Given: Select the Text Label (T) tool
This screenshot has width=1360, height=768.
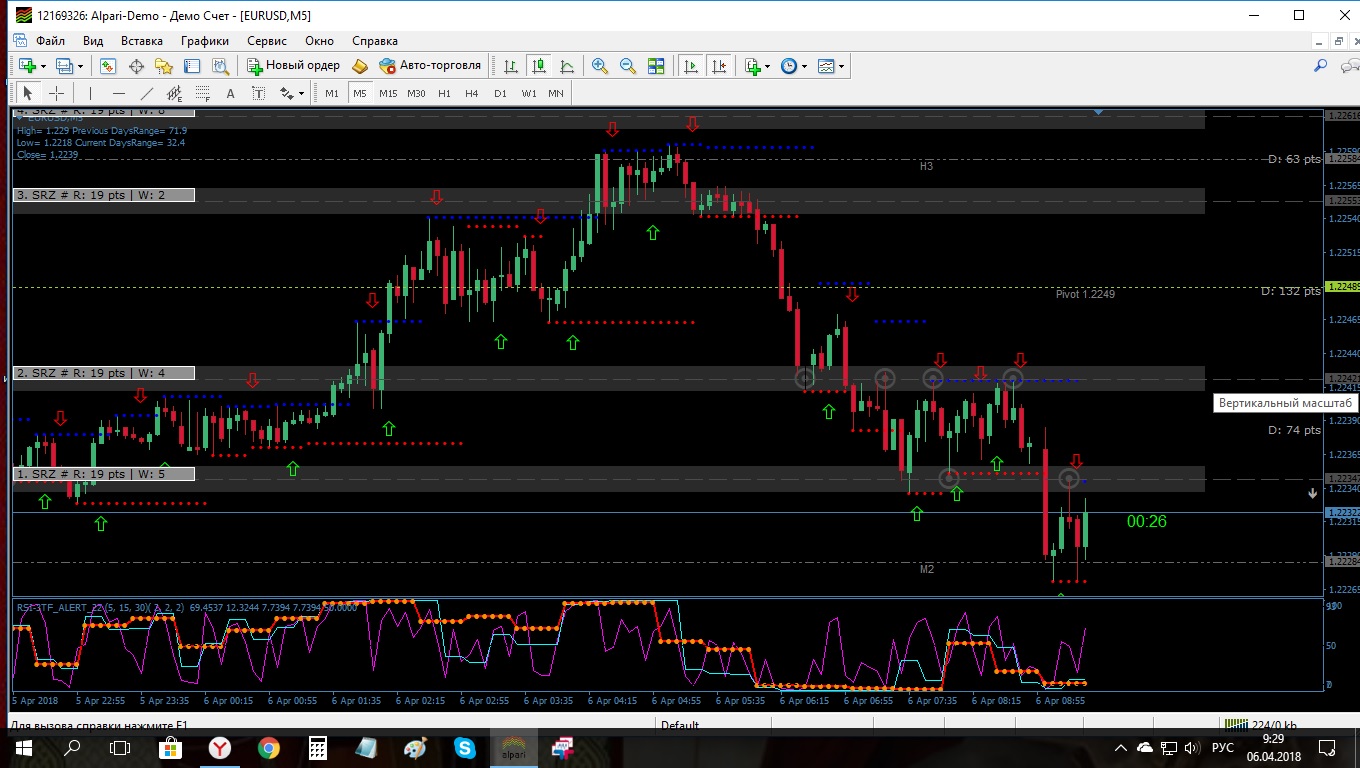Looking at the screenshot, I should 258,93.
